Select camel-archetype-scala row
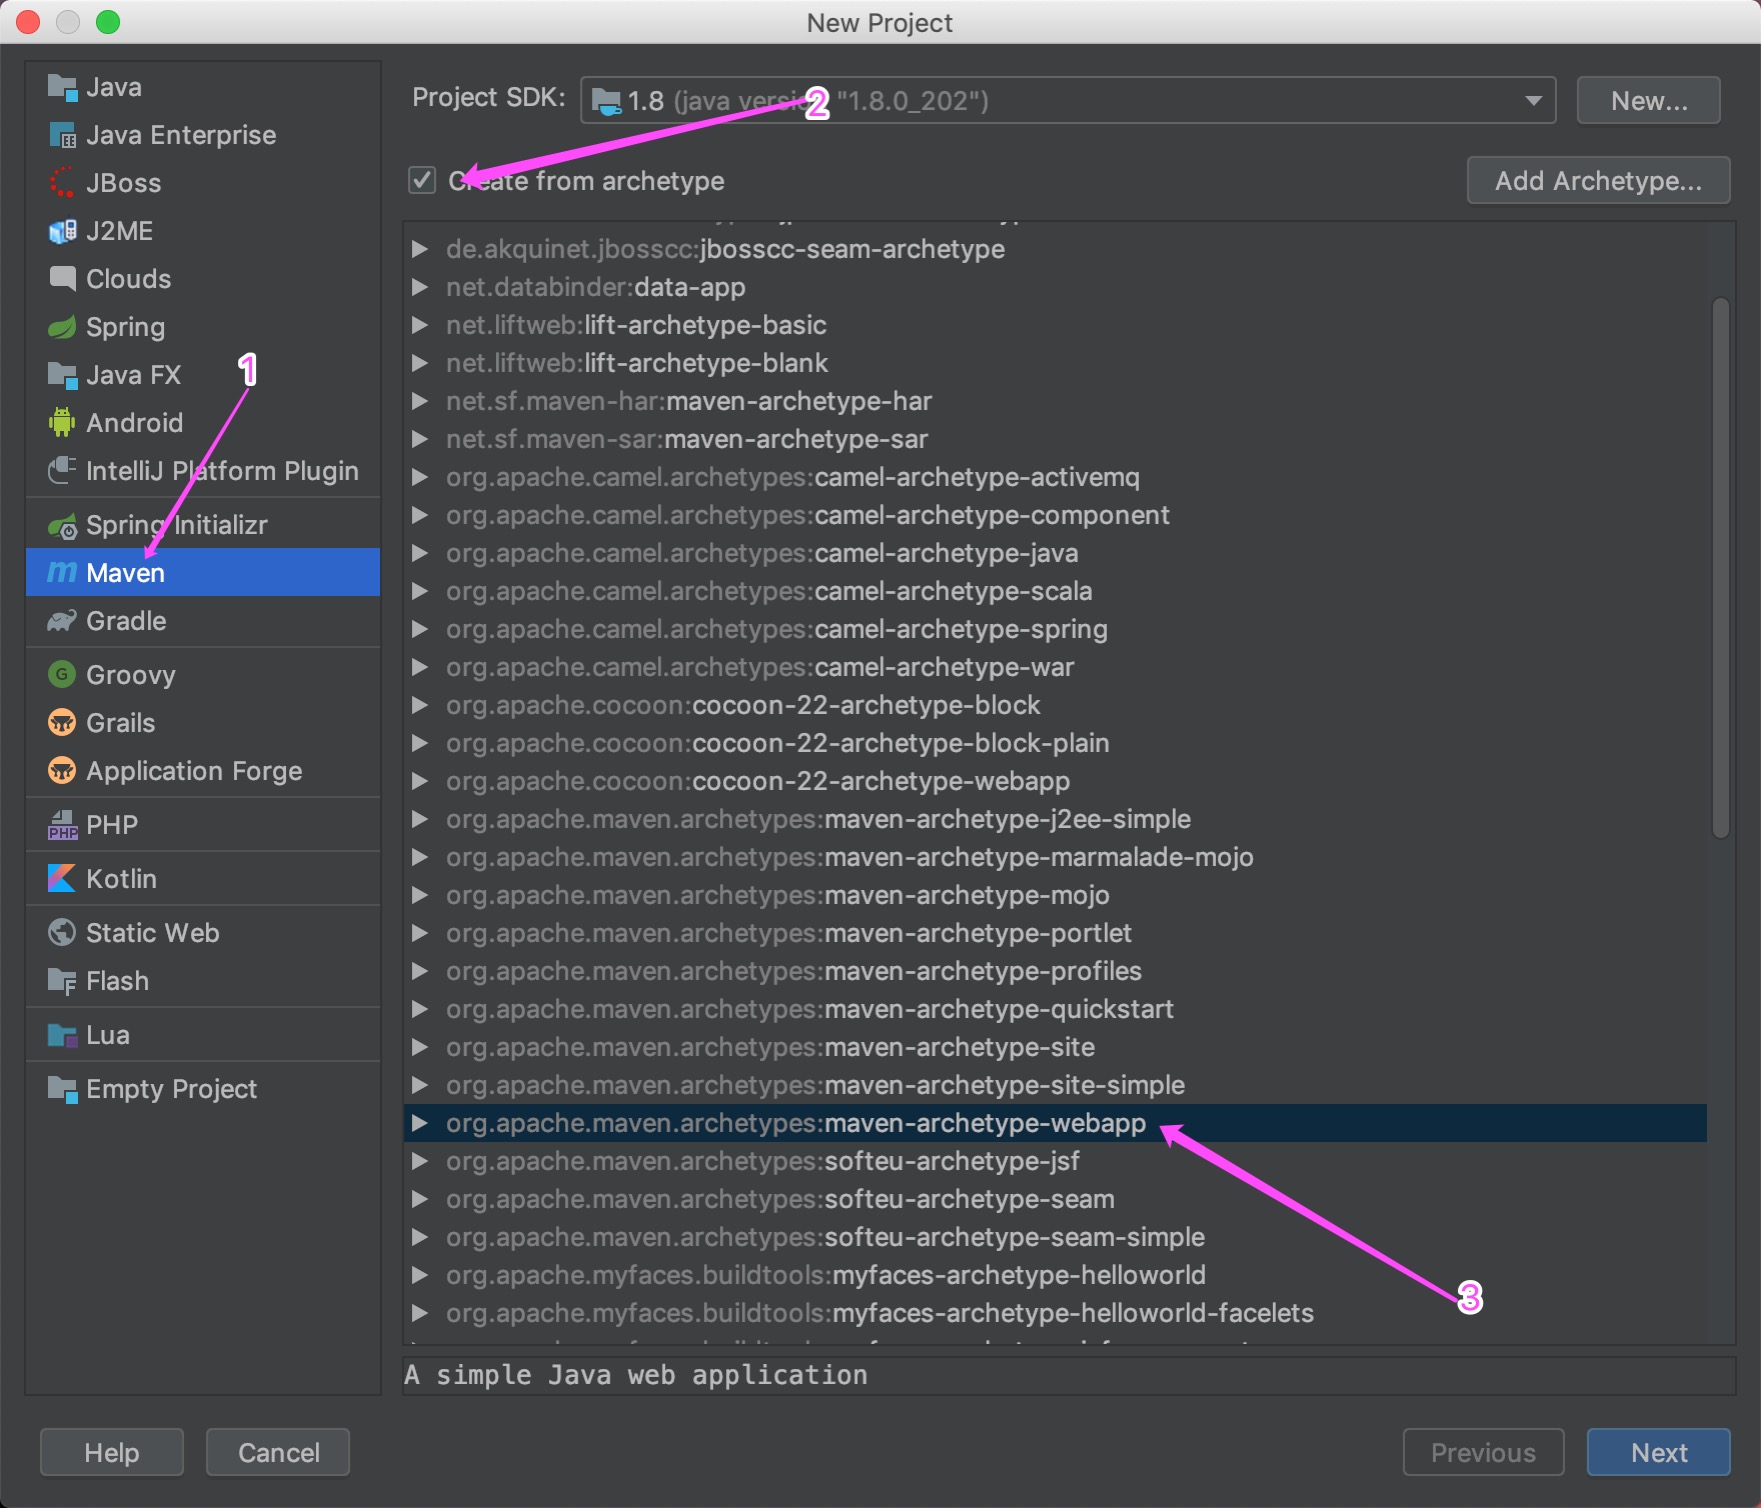1761x1508 pixels. click(1055, 591)
